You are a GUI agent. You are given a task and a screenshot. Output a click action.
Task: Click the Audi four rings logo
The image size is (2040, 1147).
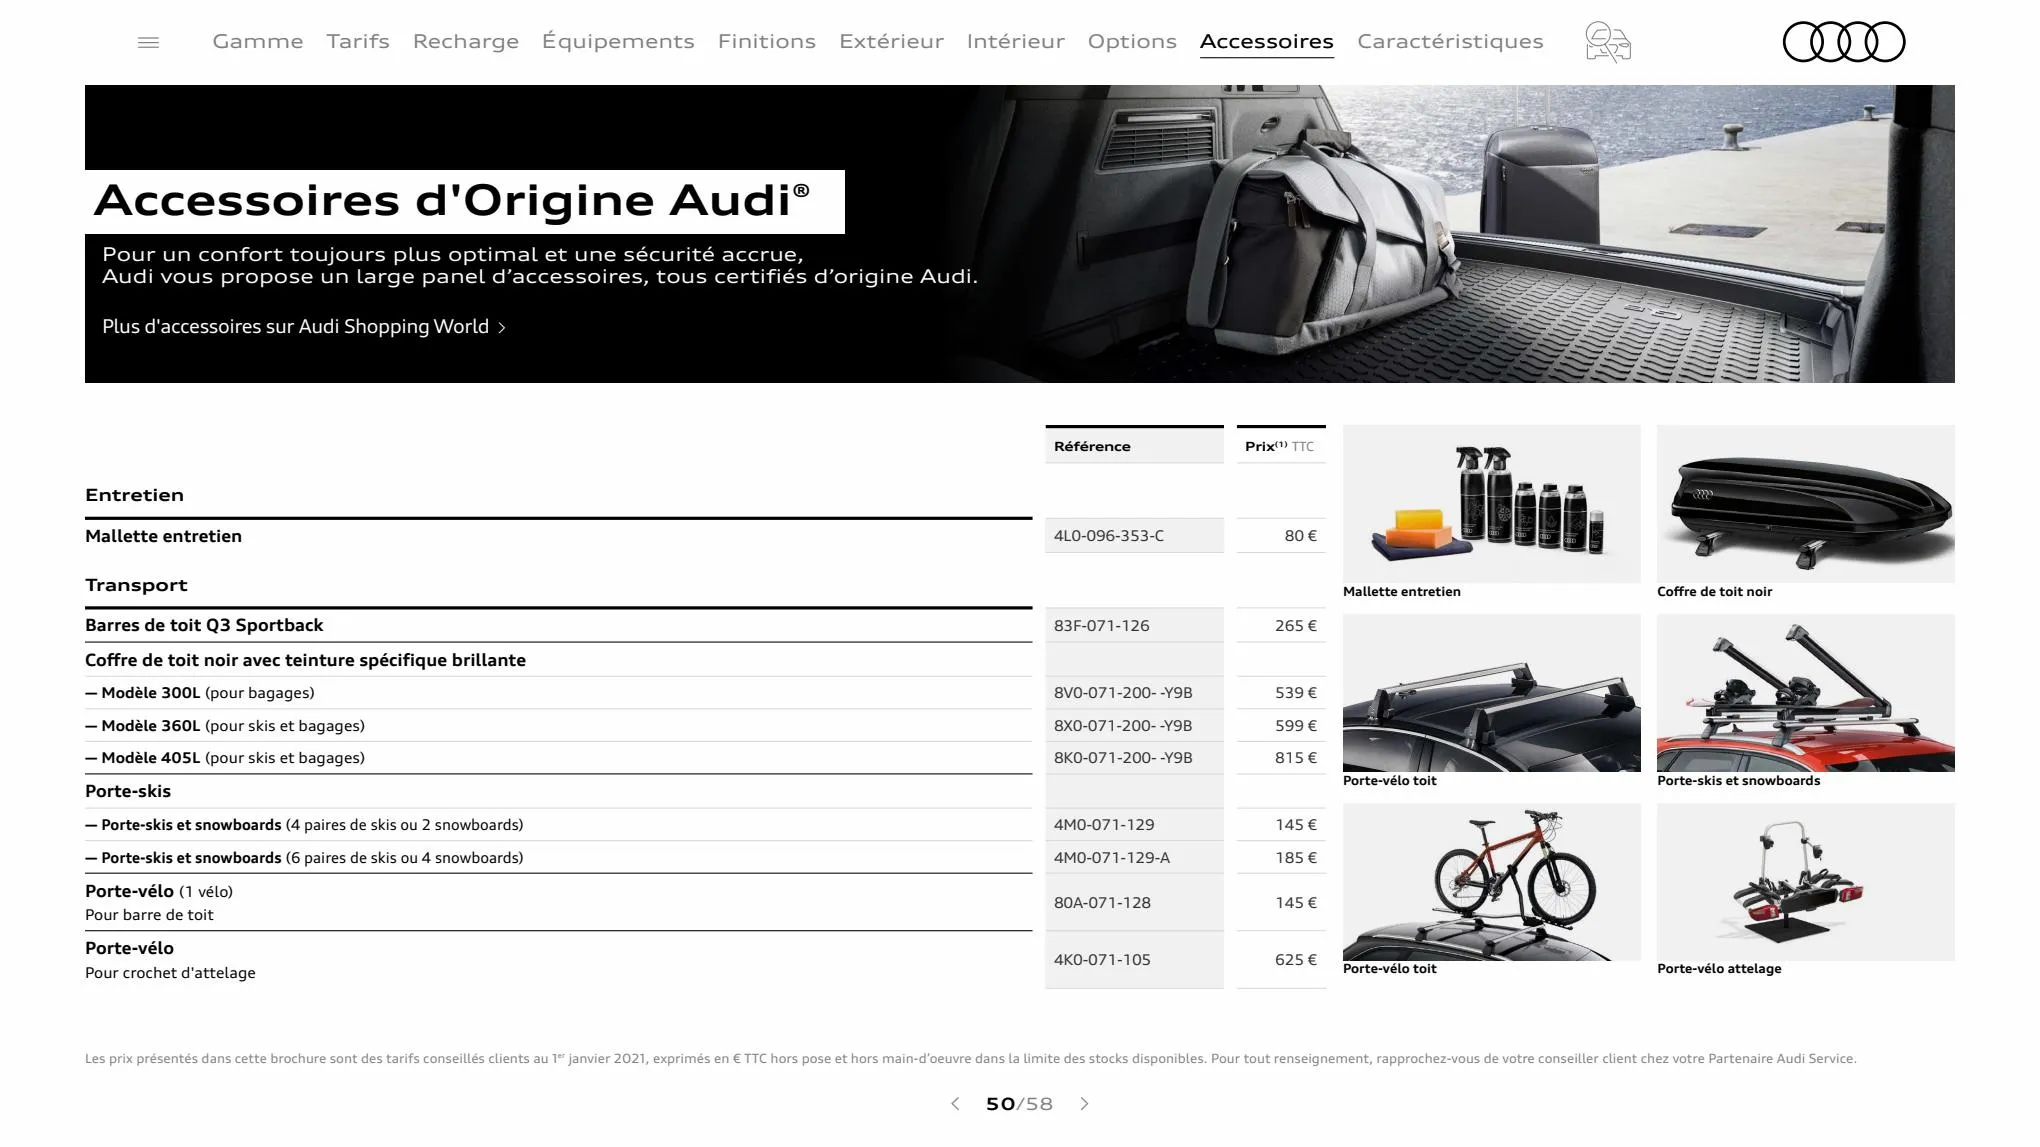1844,42
